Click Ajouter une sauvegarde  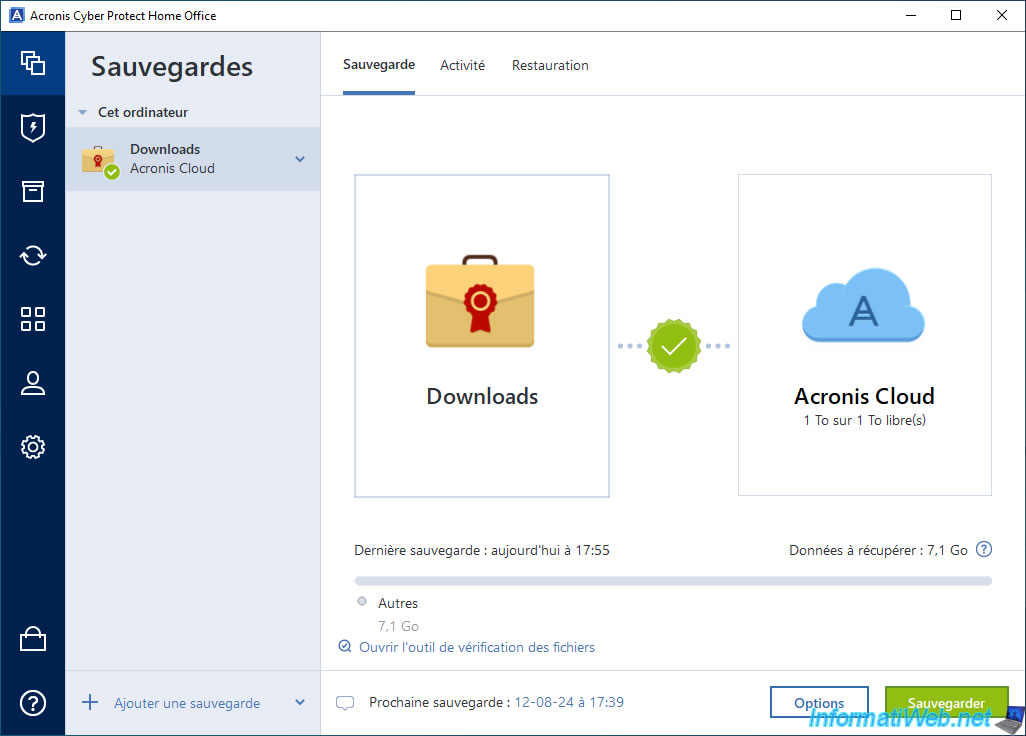(187, 703)
